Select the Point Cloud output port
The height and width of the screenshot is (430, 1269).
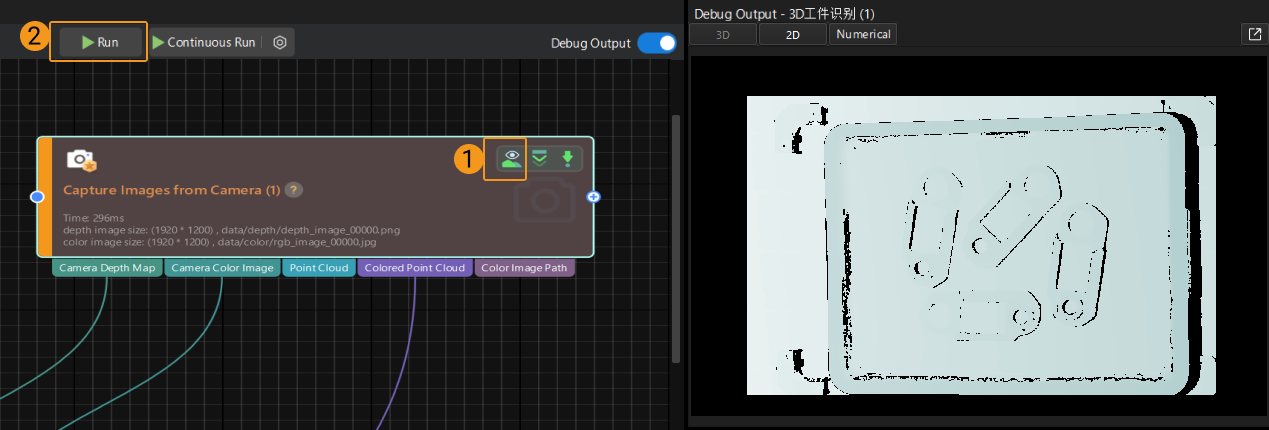point(318,268)
